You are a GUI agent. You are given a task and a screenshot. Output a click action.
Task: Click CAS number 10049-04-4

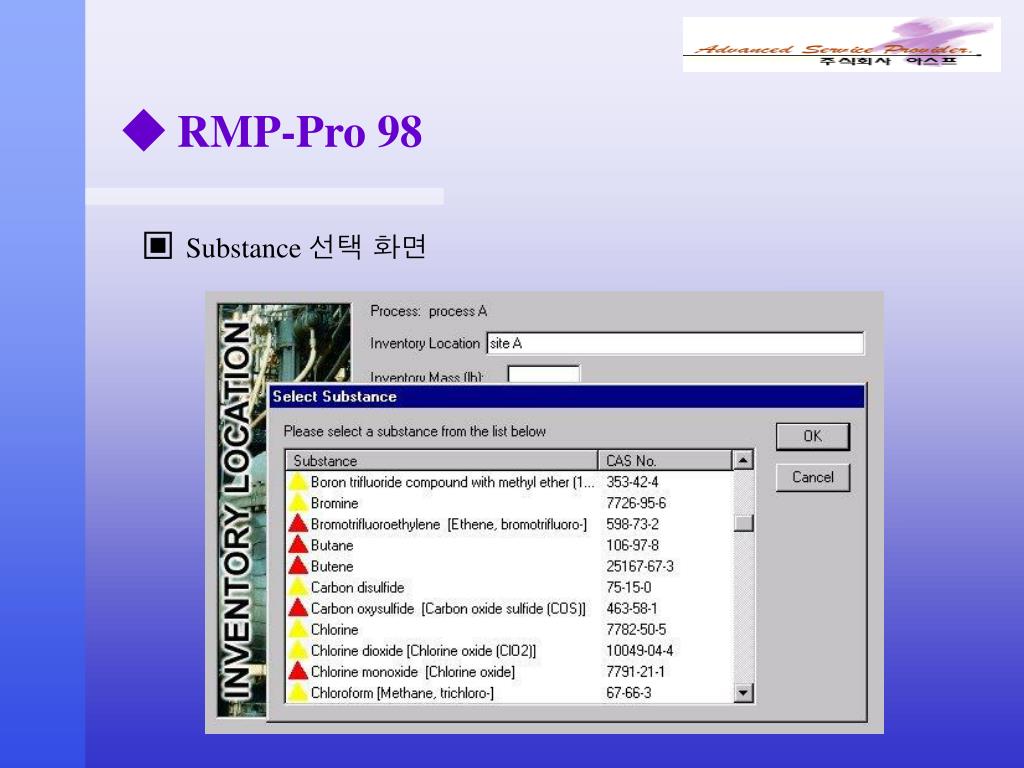pos(639,650)
